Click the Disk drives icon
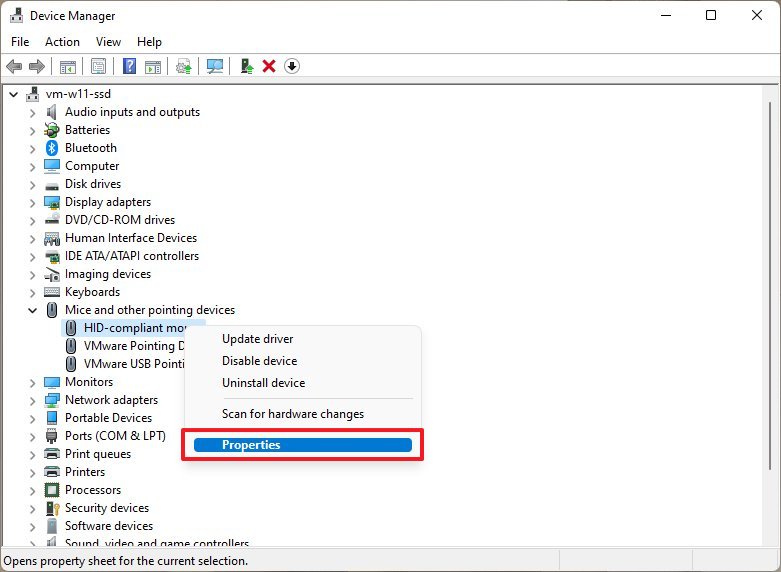The width and height of the screenshot is (781, 572). 52,186
